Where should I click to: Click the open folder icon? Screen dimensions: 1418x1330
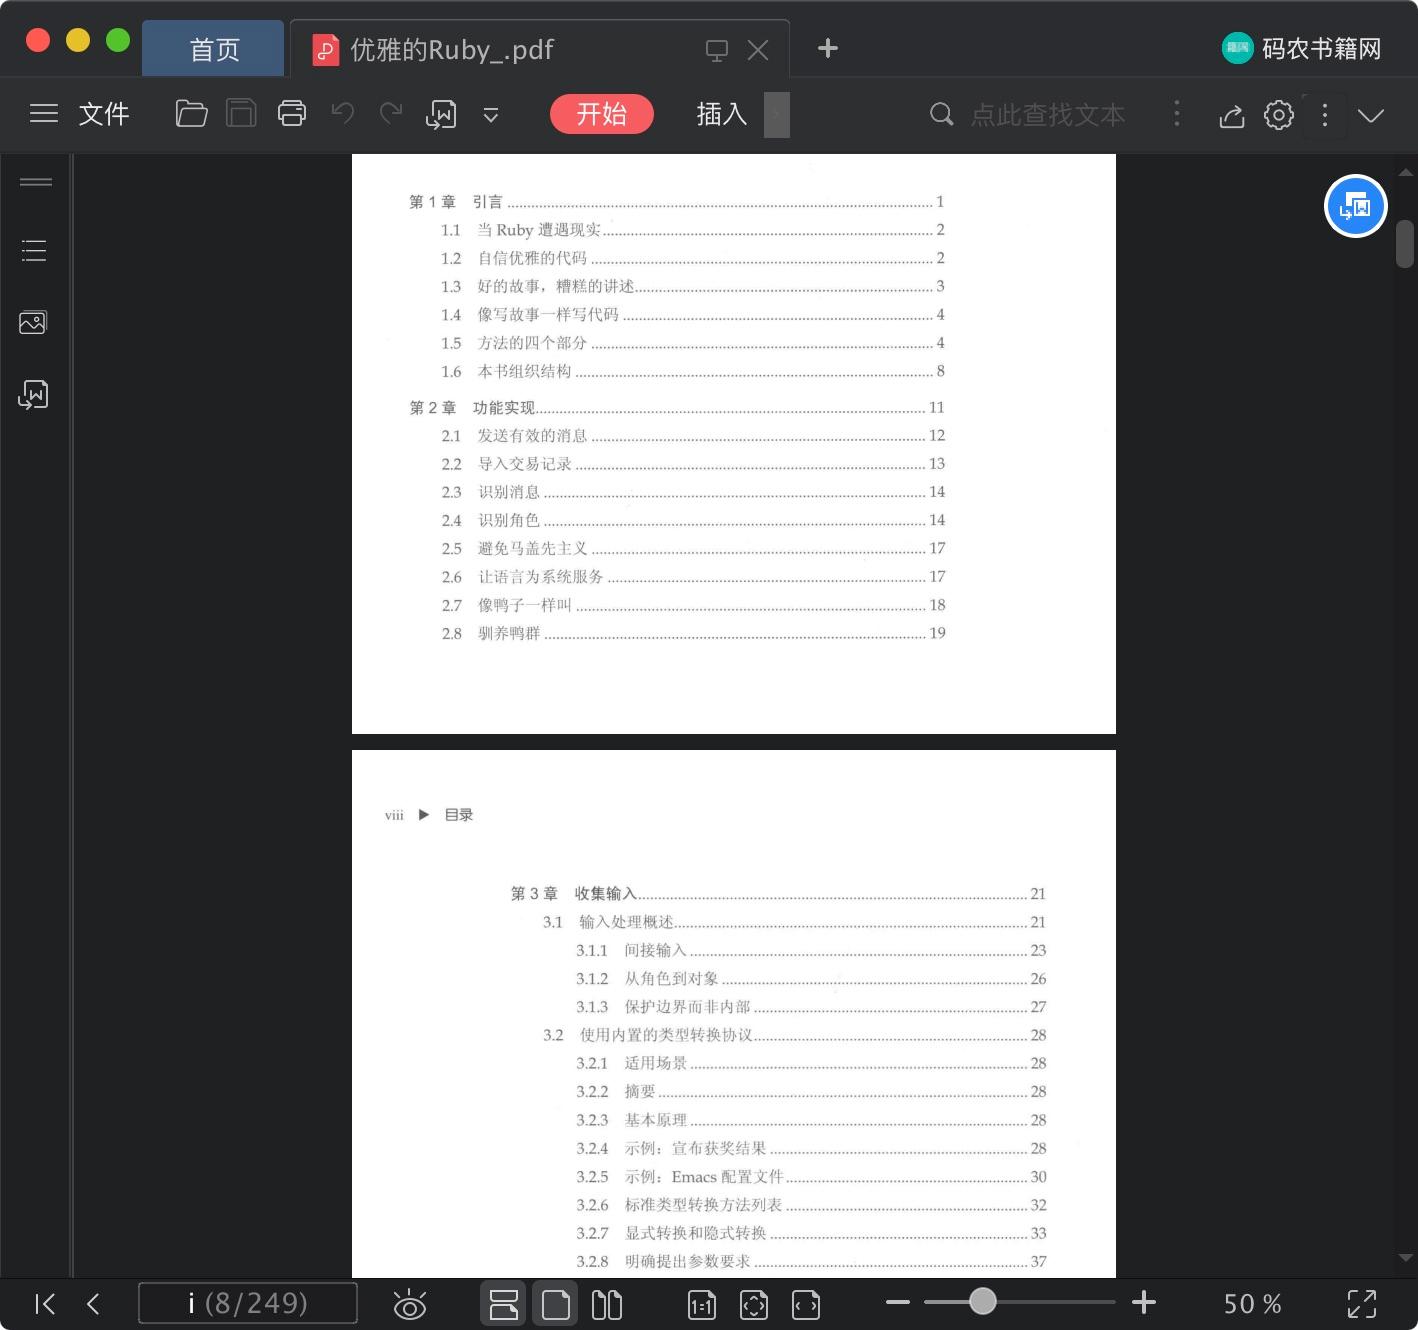(x=191, y=114)
